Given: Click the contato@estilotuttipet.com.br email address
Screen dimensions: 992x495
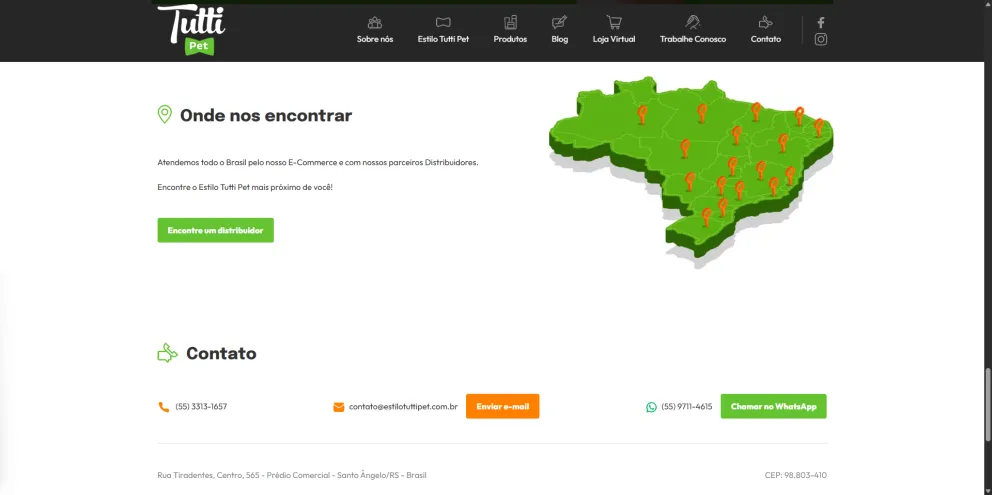Looking at the screenshot, I should click(403, 407).
